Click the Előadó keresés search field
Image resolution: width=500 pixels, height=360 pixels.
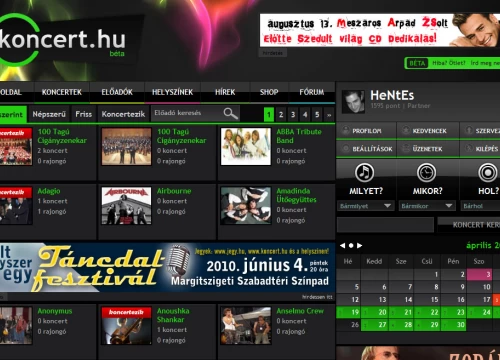(x=188, y=113)
